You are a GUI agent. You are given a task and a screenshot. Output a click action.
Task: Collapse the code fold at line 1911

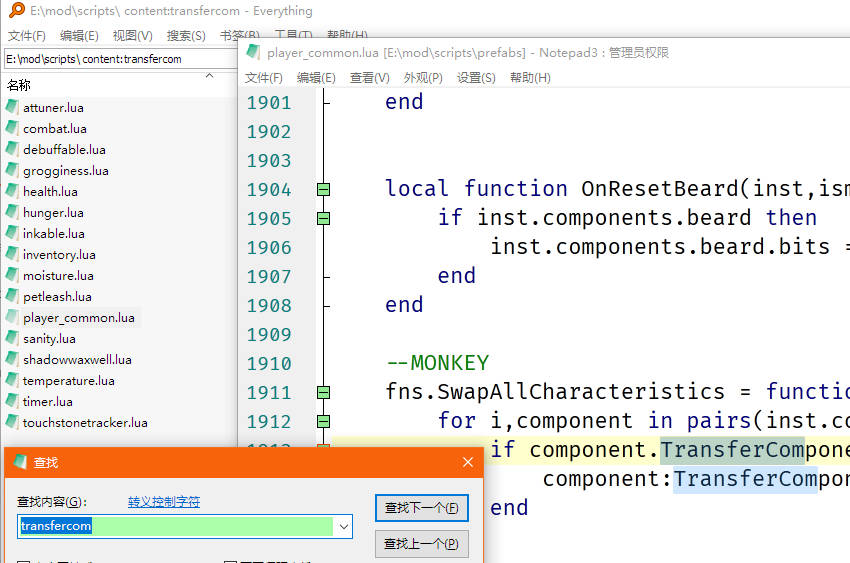pos(323,392)
